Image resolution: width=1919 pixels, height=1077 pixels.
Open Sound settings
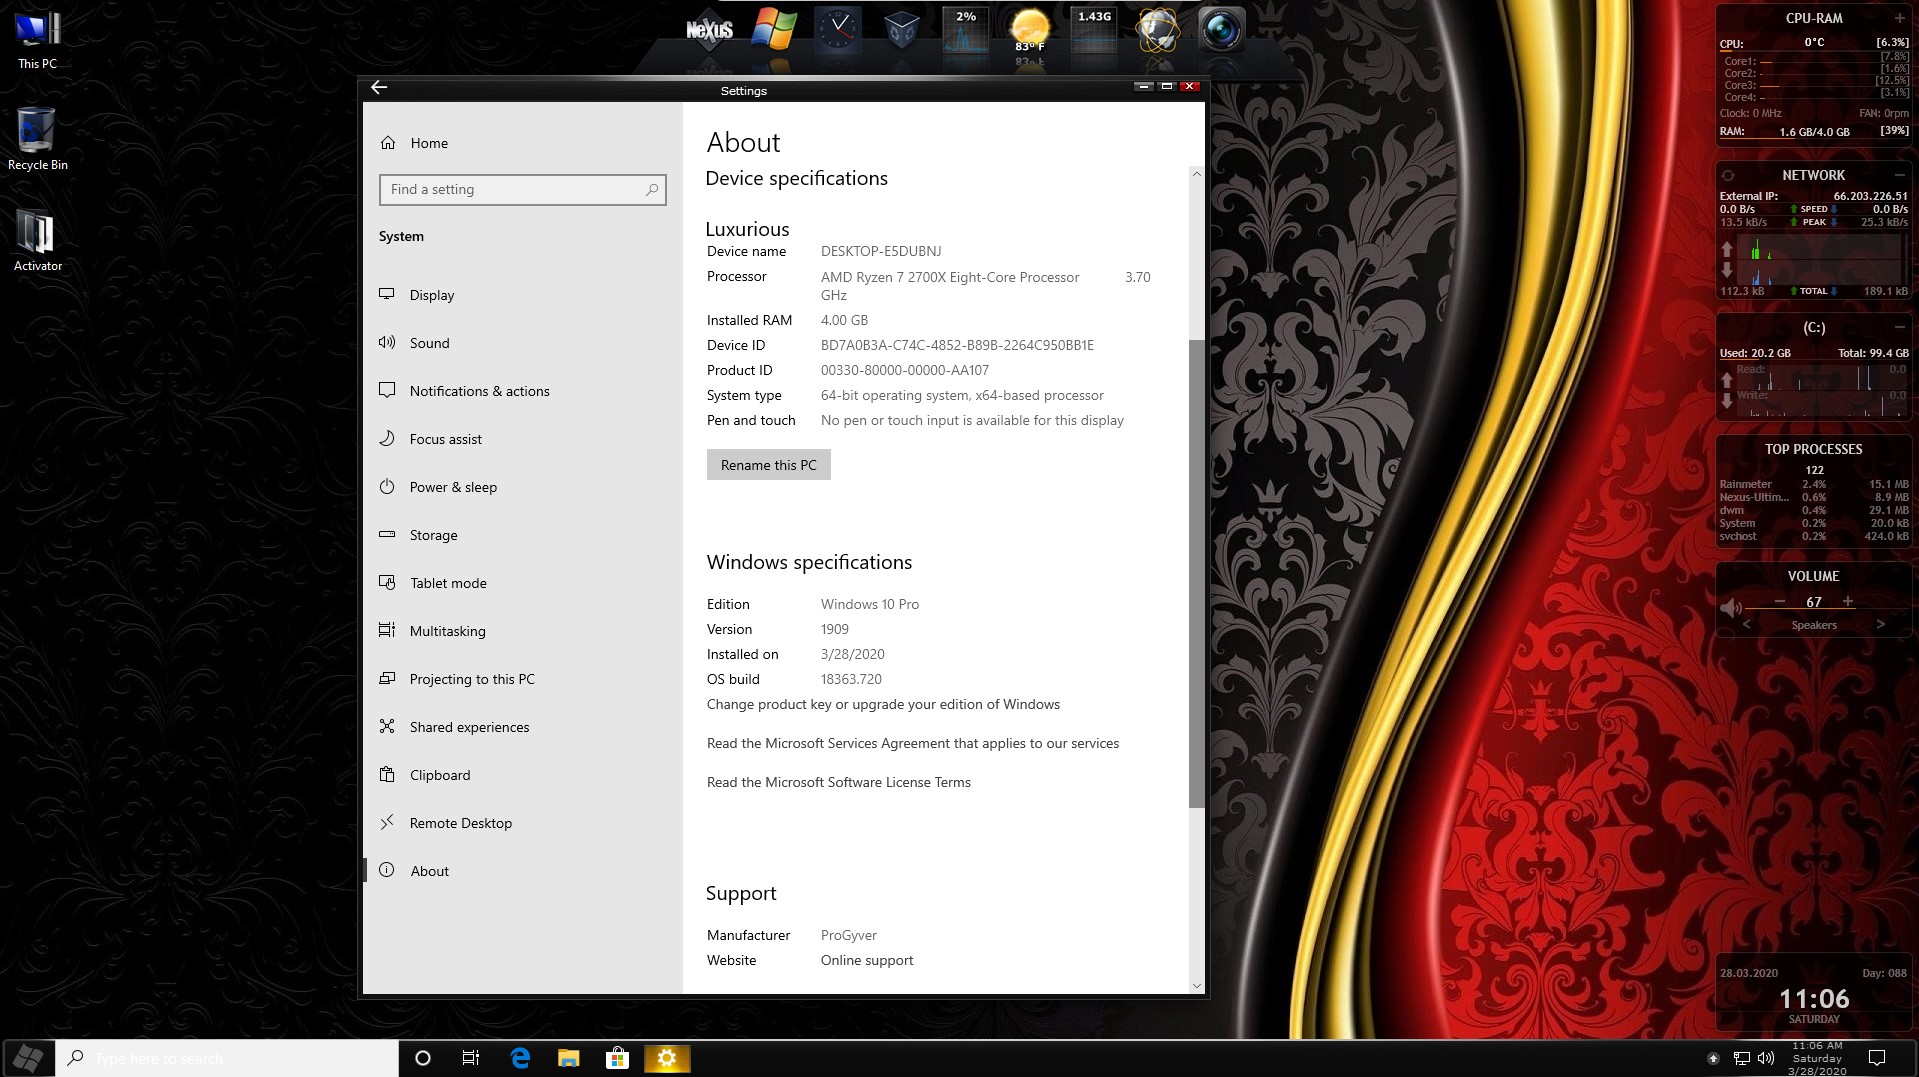523,343
